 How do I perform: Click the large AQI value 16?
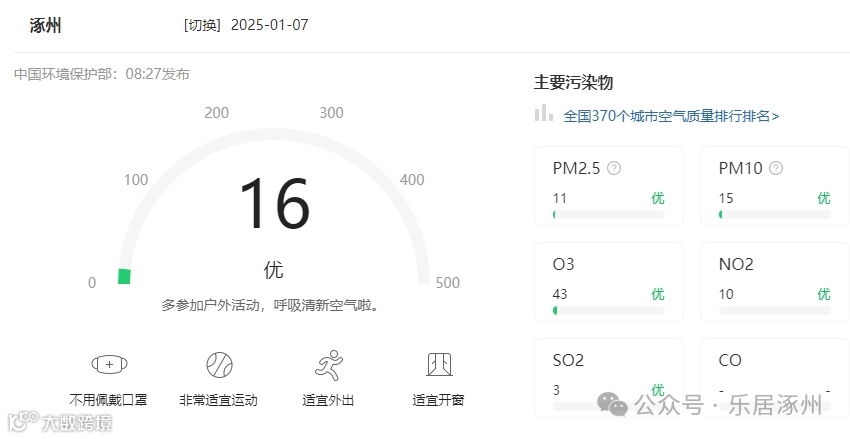tap(274, 204)
